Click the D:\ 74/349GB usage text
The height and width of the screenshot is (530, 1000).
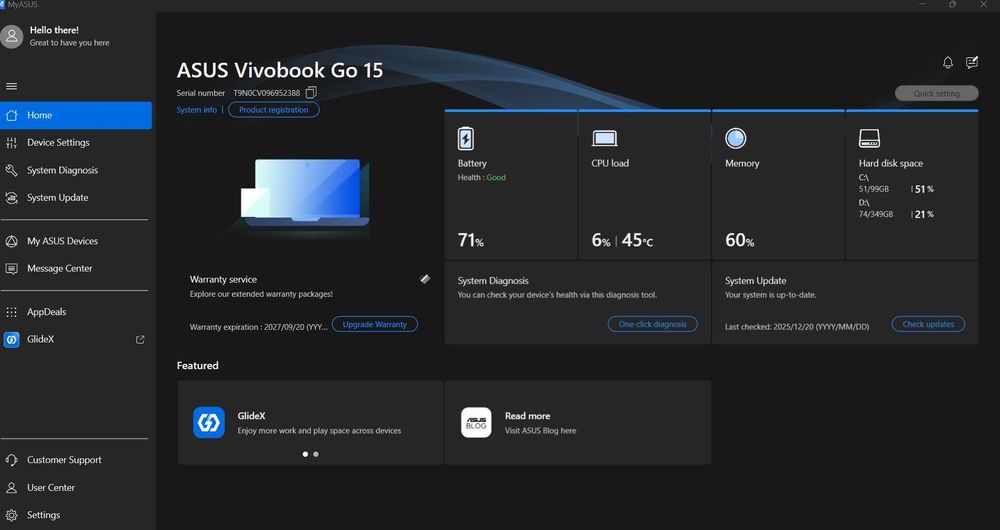pos(876,214)
